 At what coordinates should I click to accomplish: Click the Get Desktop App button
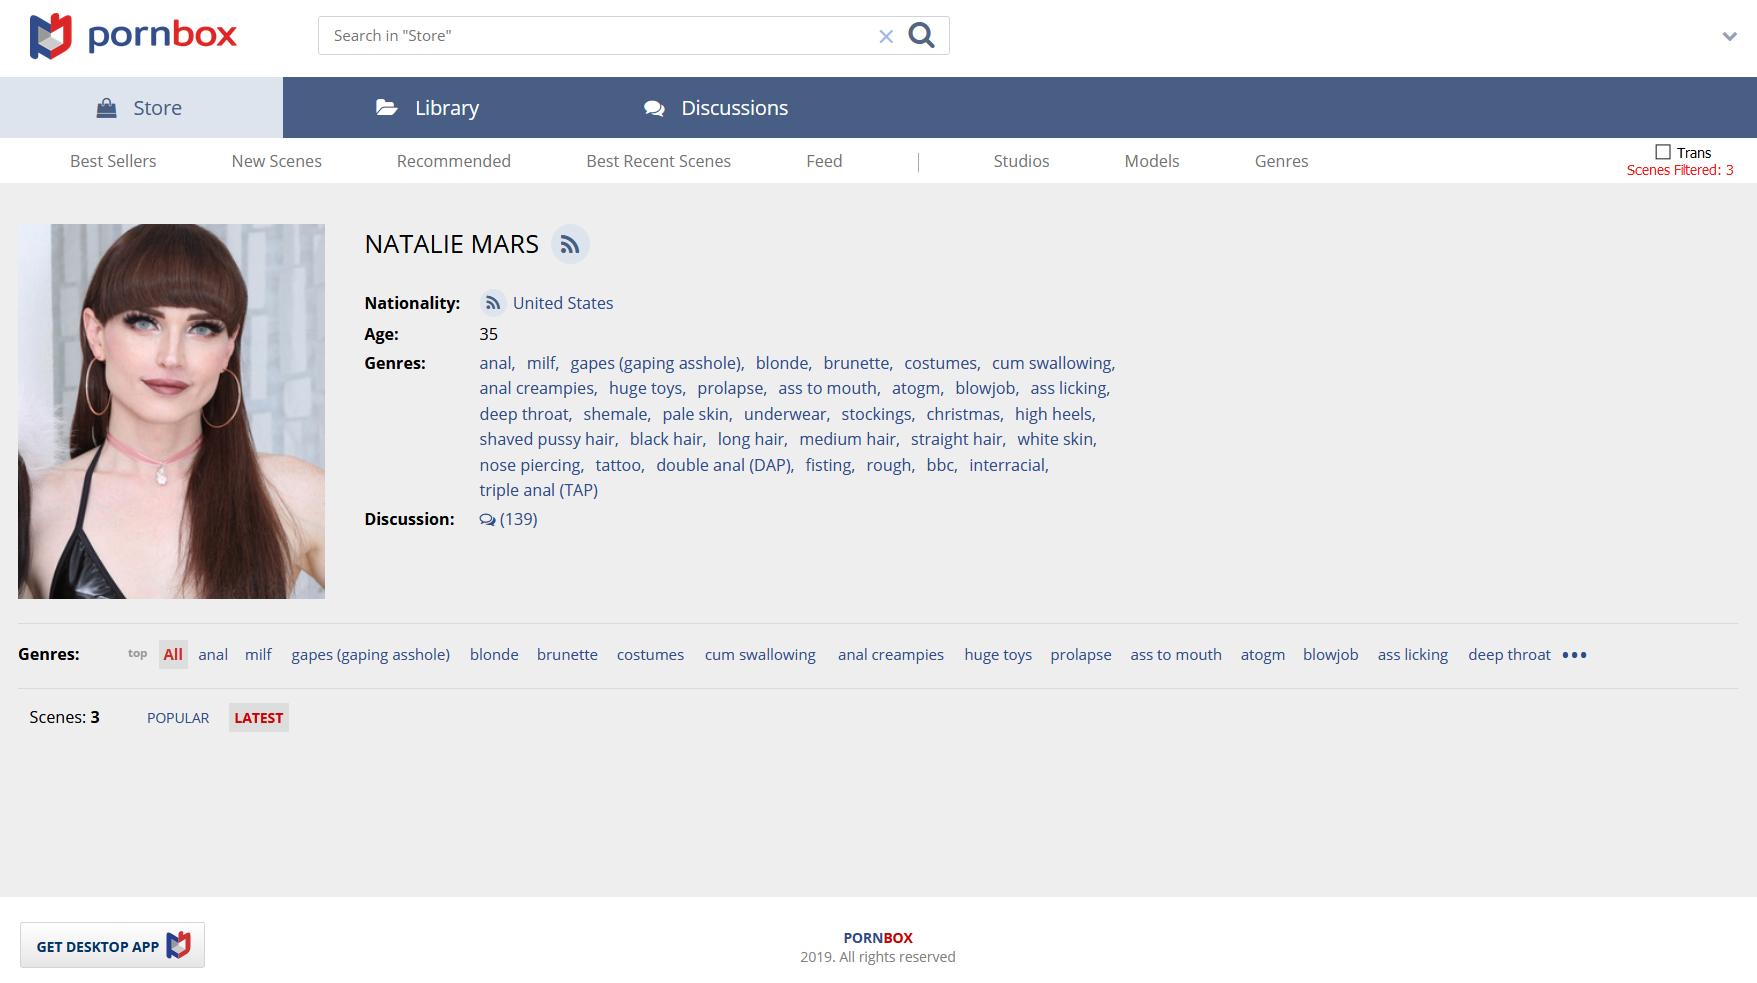[112, 946]
